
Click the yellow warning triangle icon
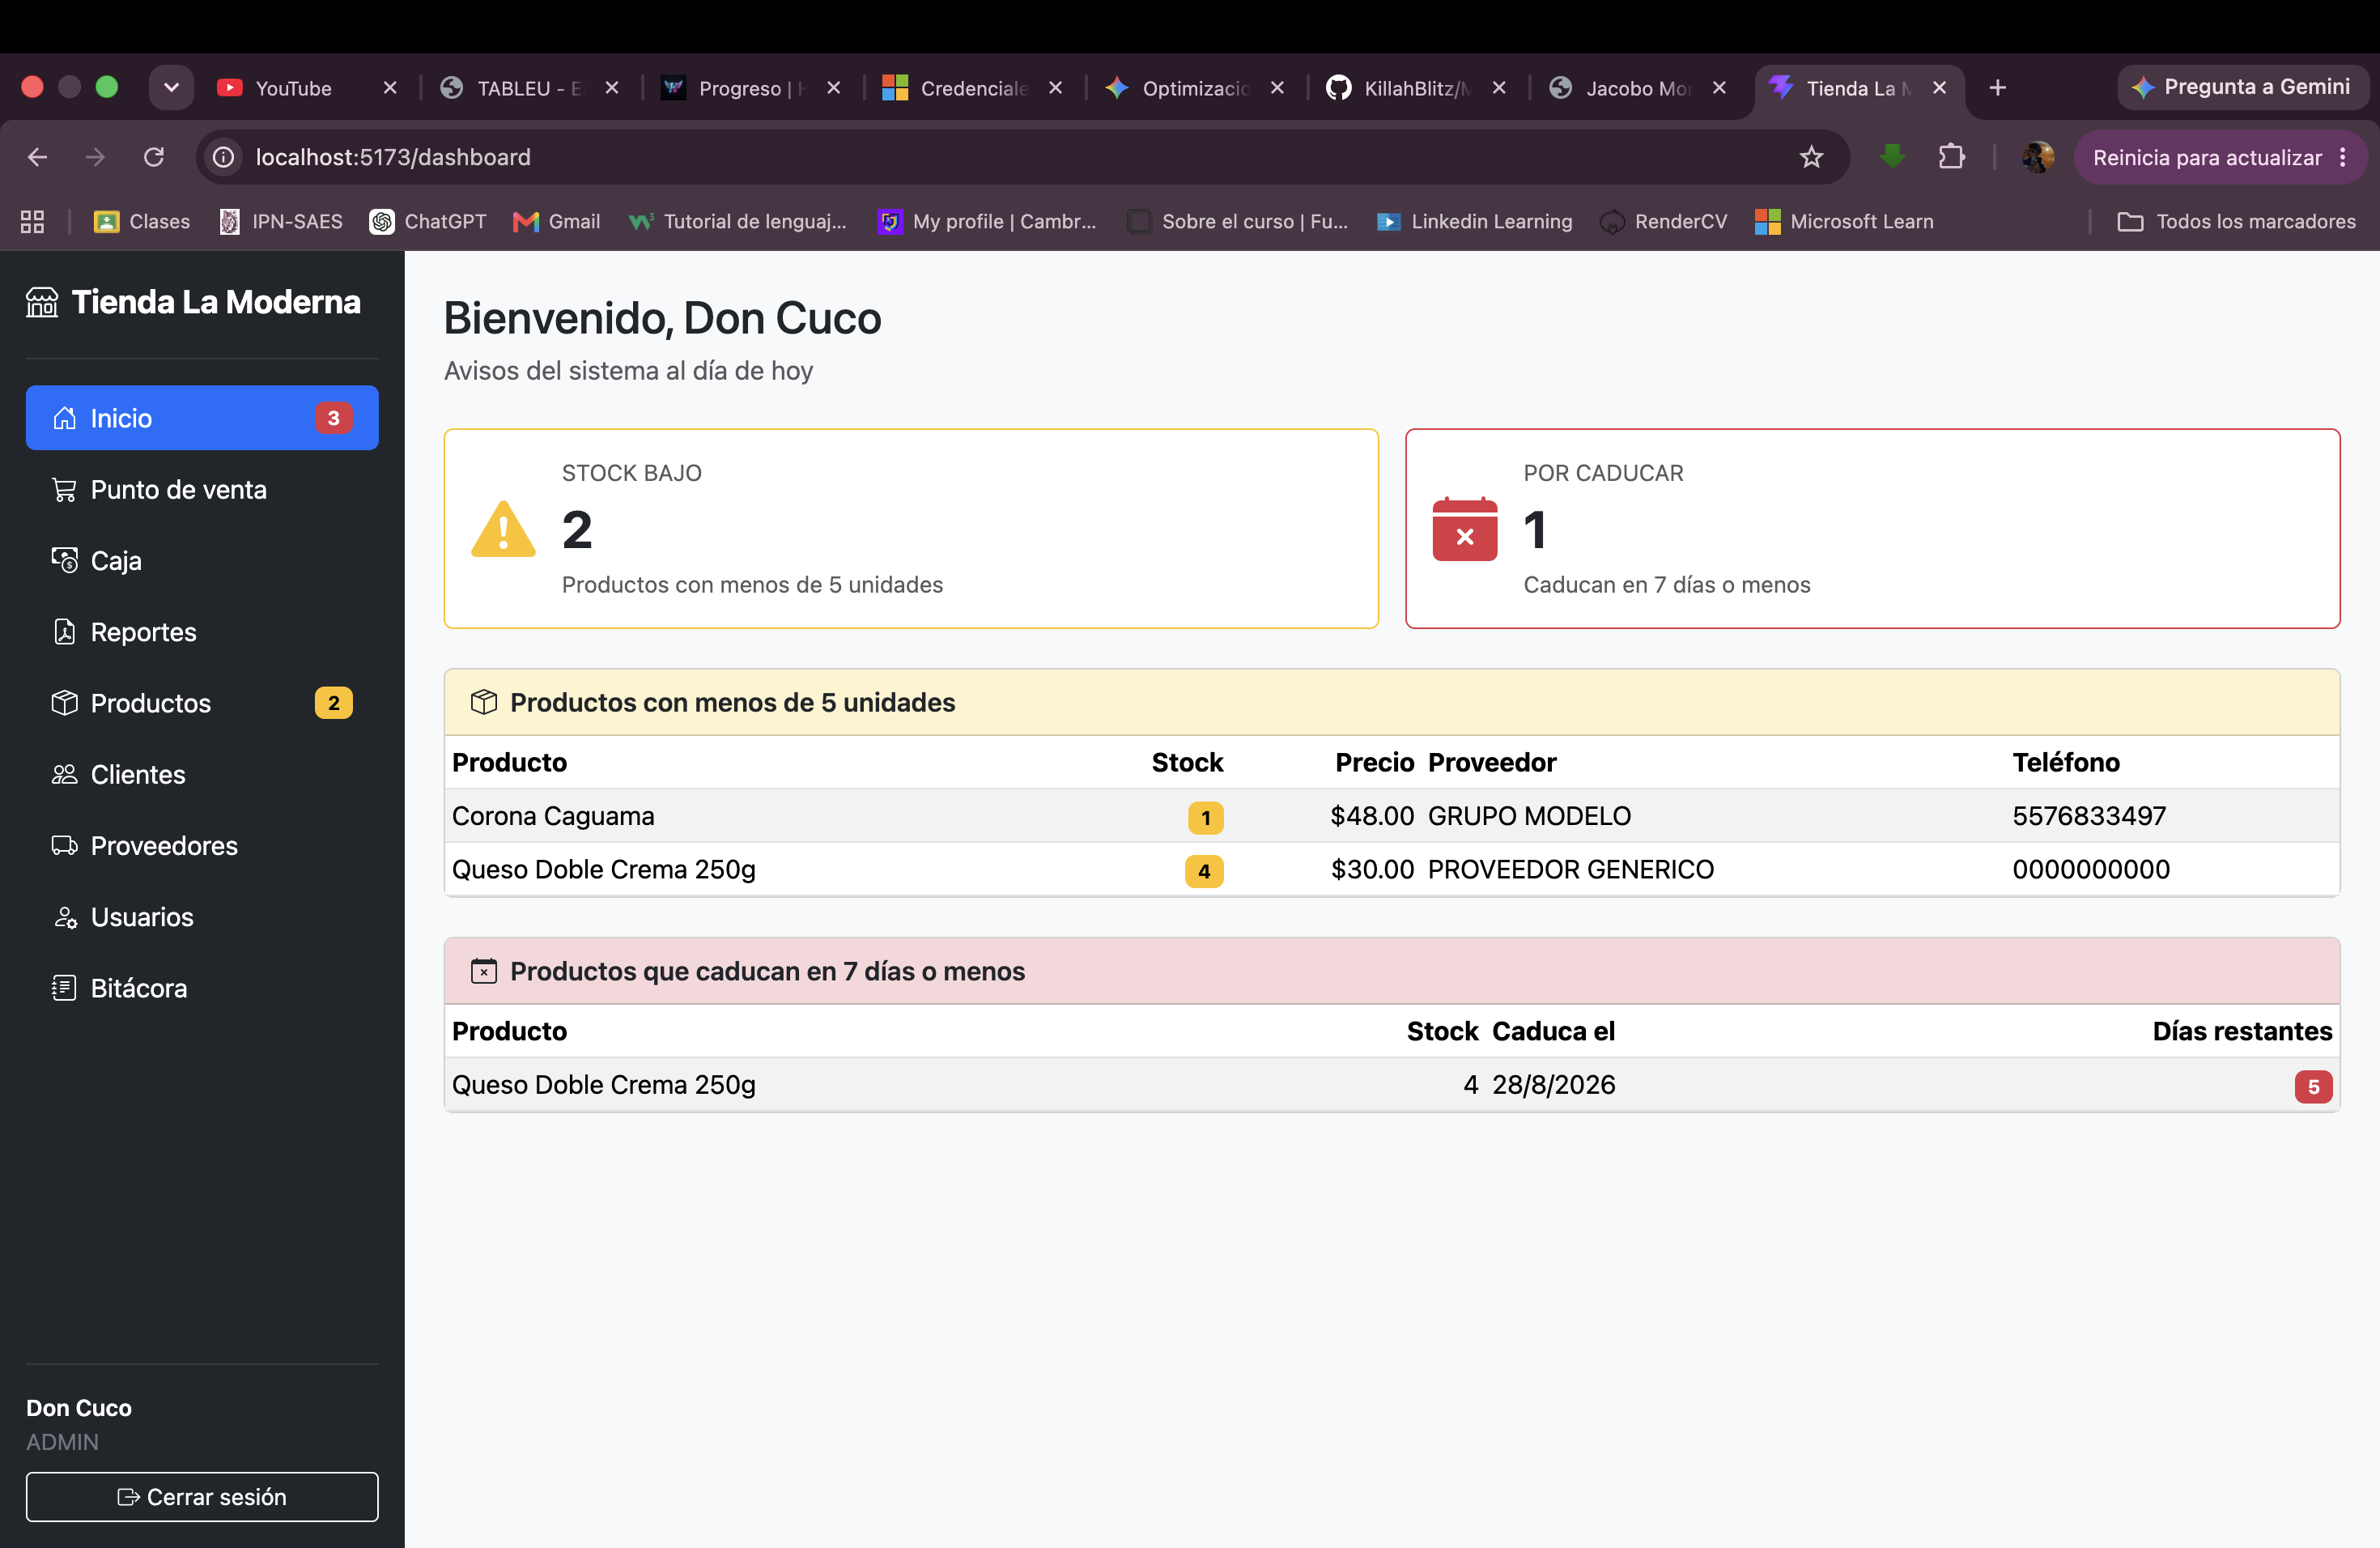click(503, 529)
